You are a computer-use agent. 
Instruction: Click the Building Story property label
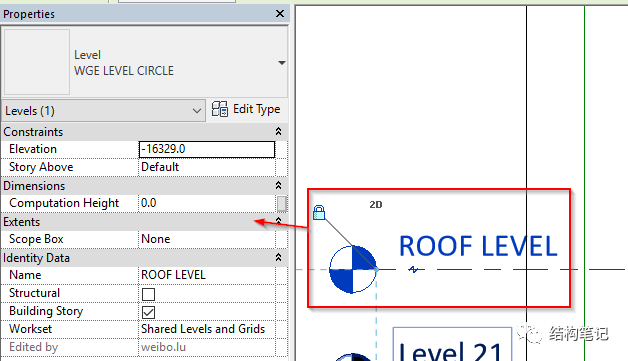(x=46, y=311)
